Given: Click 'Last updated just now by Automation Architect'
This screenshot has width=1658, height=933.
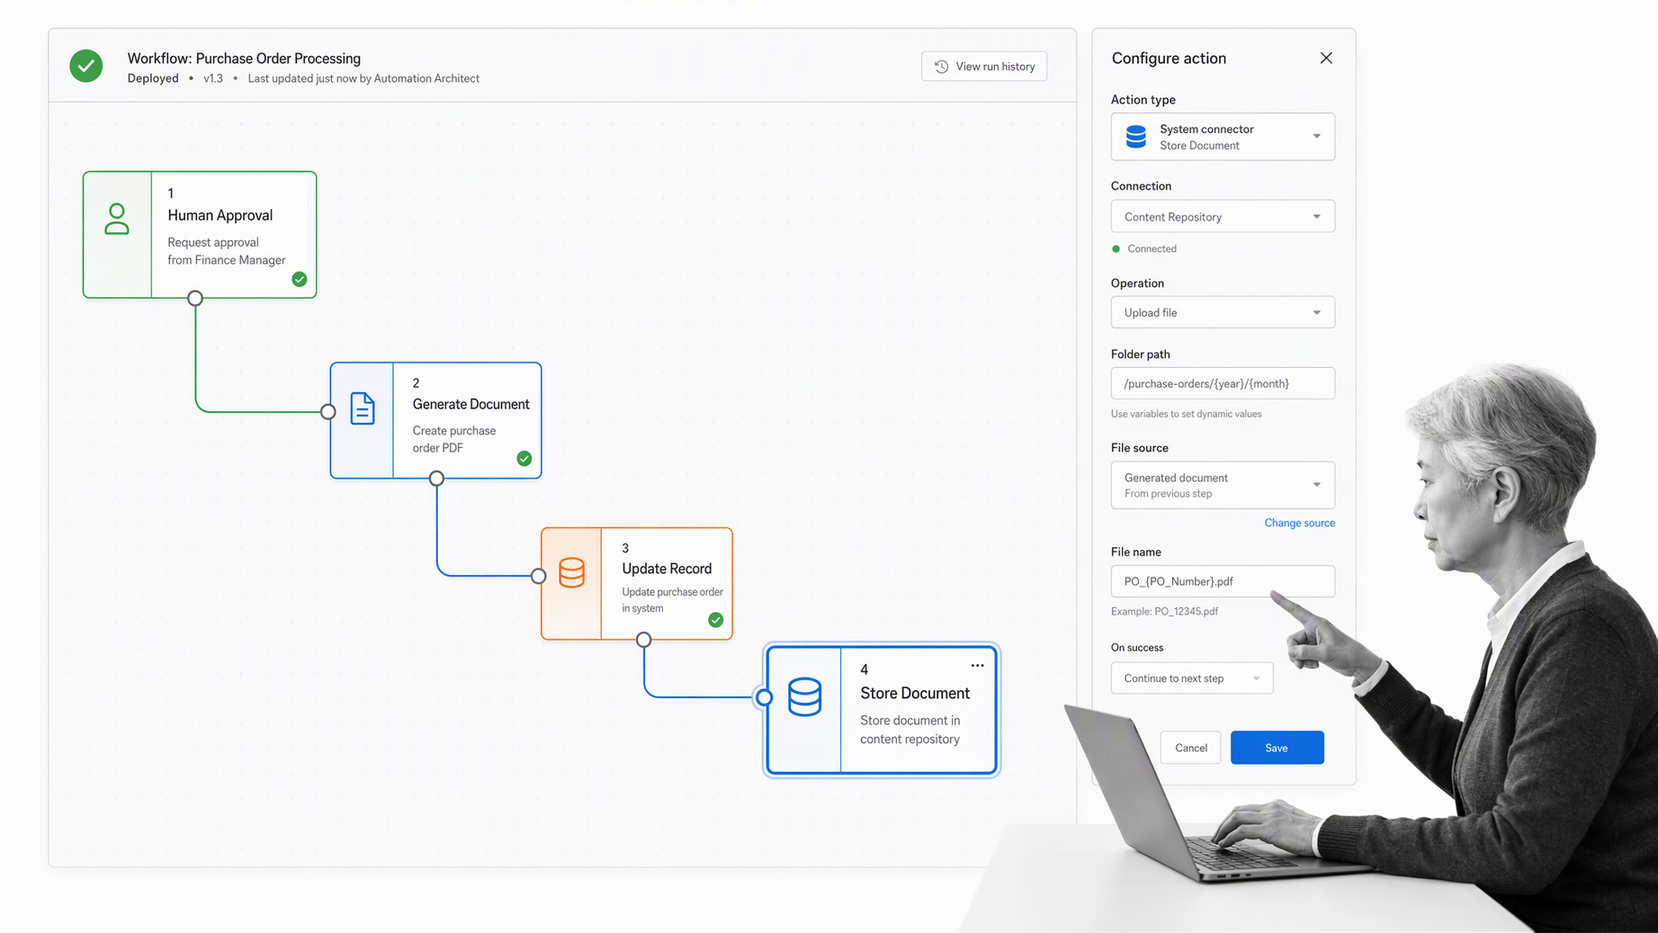Looking at the screenshot, I should (x=364, y=78).
